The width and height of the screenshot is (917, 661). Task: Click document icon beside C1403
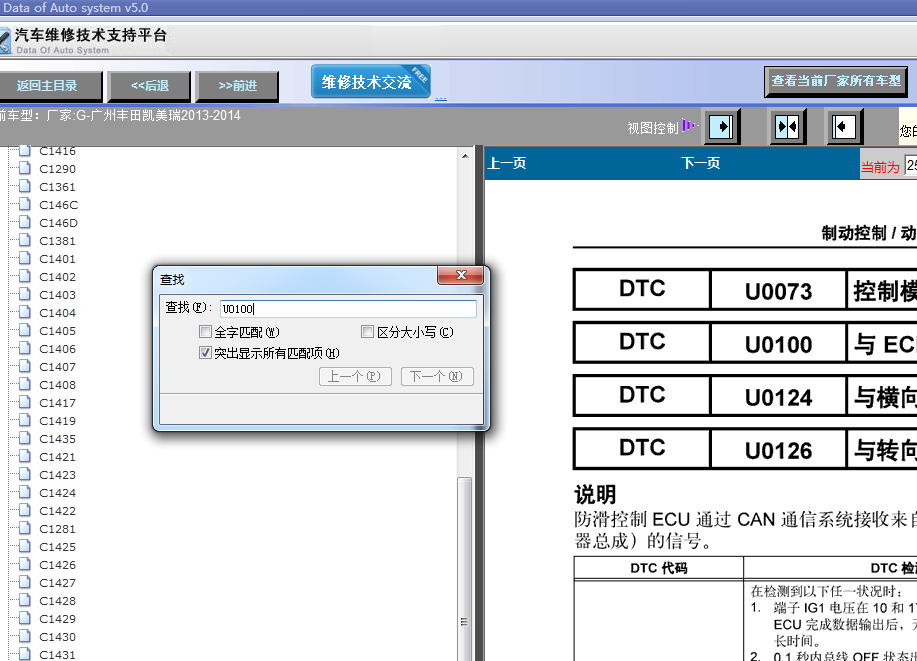(x=25, y=294)
